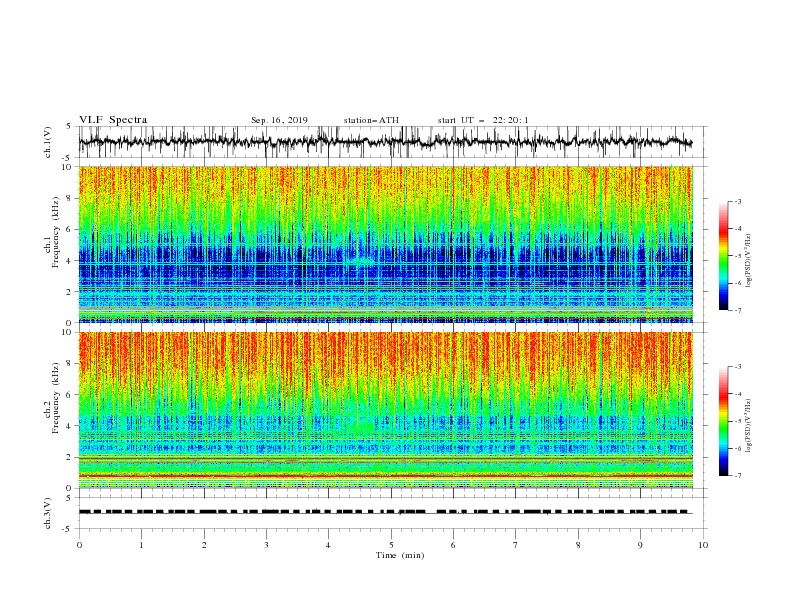Click the "3" tick on the time axis
The width and height of the screenshot is (792, 612).
266,545
